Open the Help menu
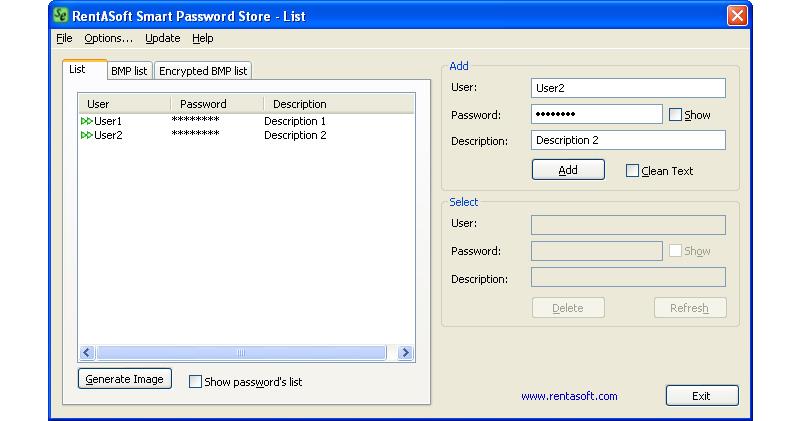The width and height of the screenshot is (800, 421). [203, 38]
